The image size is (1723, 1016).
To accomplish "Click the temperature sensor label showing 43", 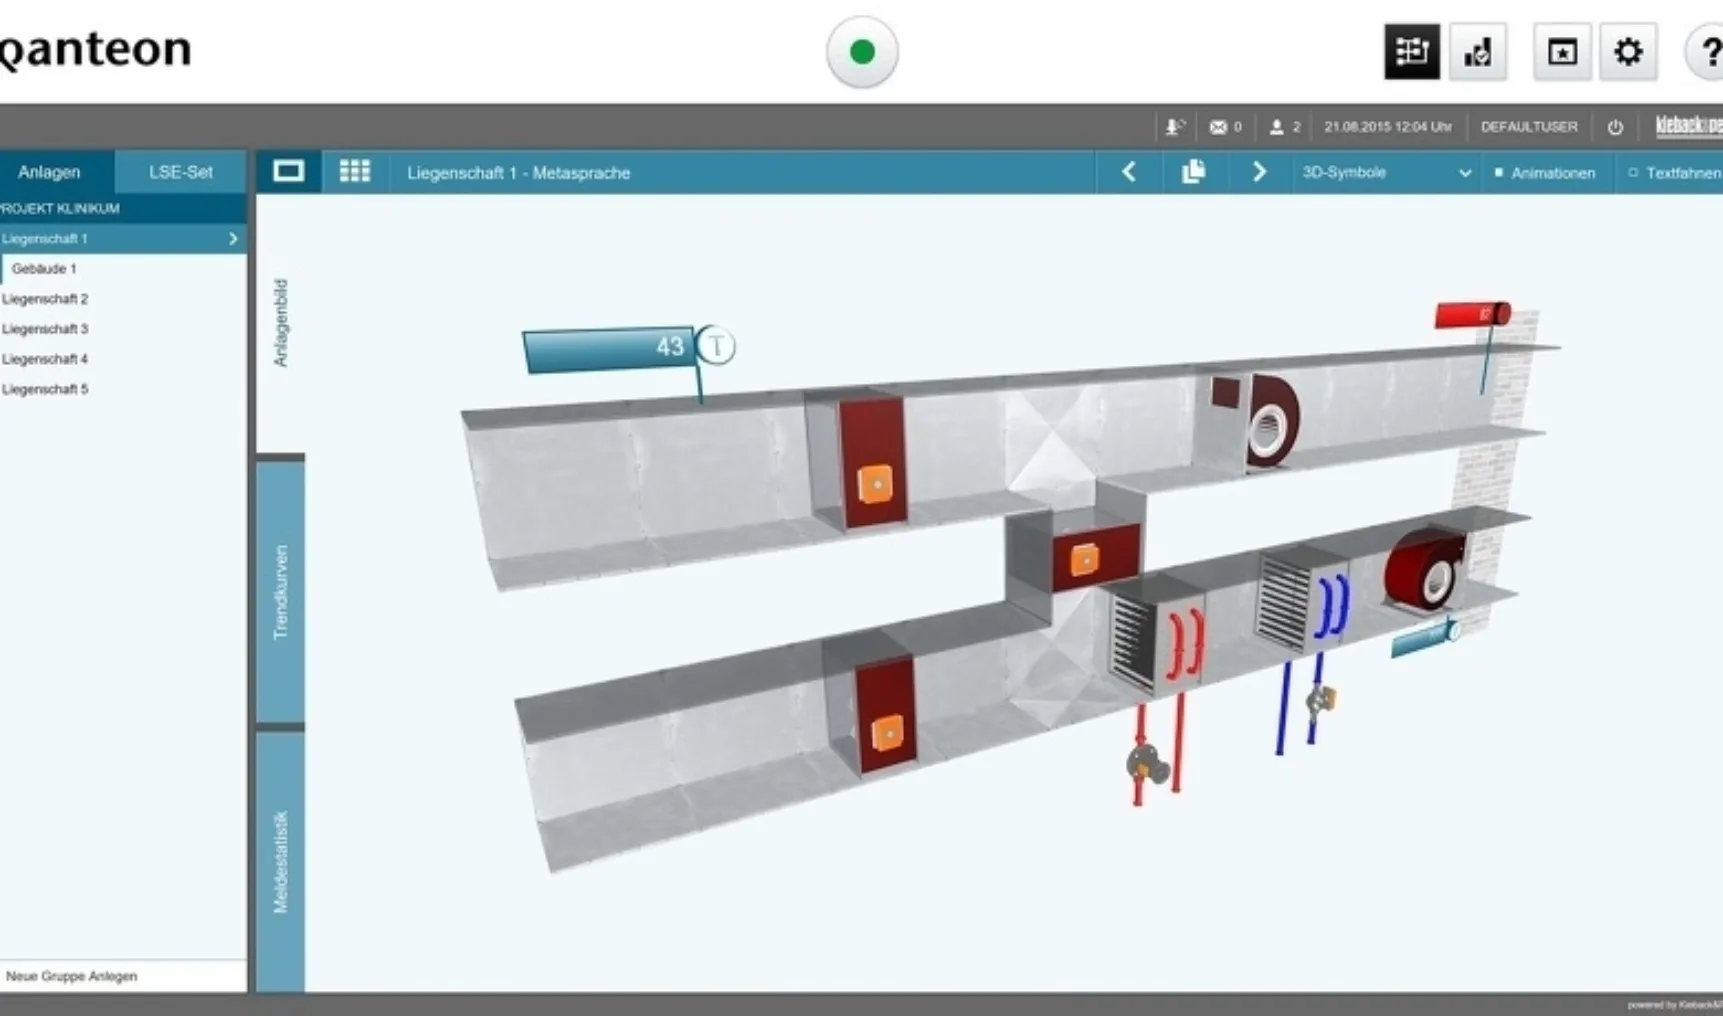I will pyautogui.click(x=610, y=348).
